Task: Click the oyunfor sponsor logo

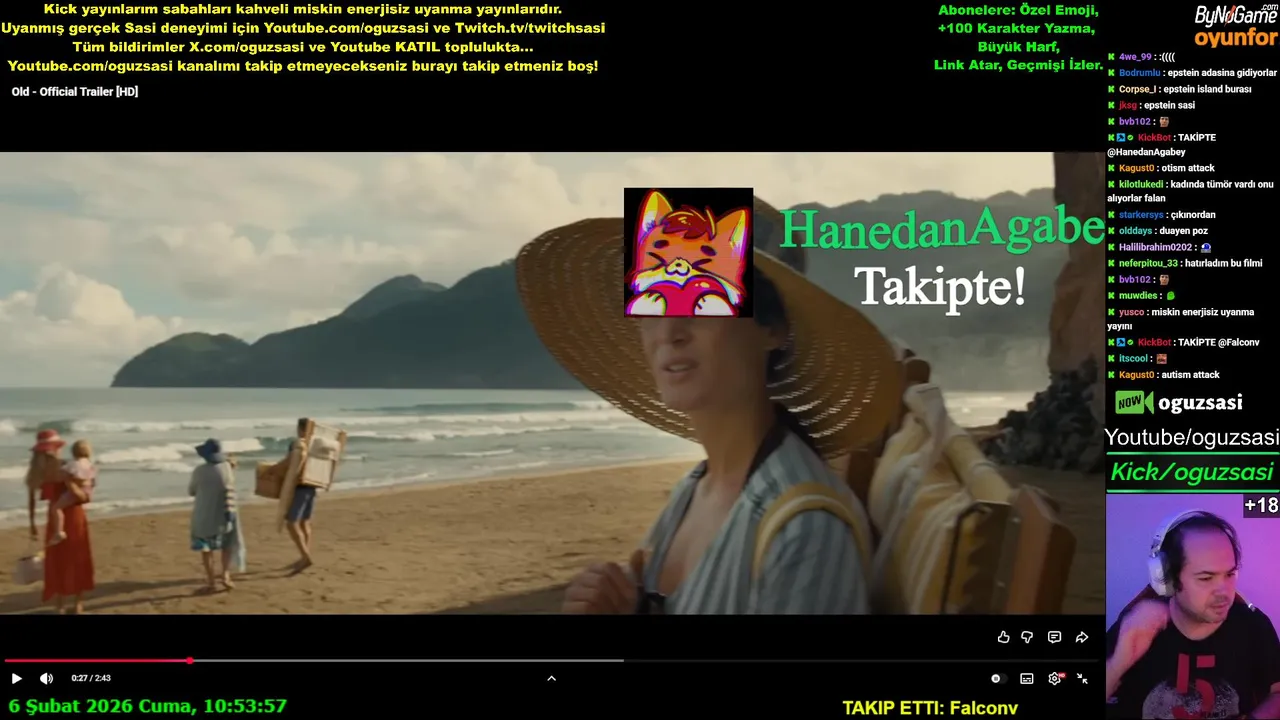Action: point(1236,38)
